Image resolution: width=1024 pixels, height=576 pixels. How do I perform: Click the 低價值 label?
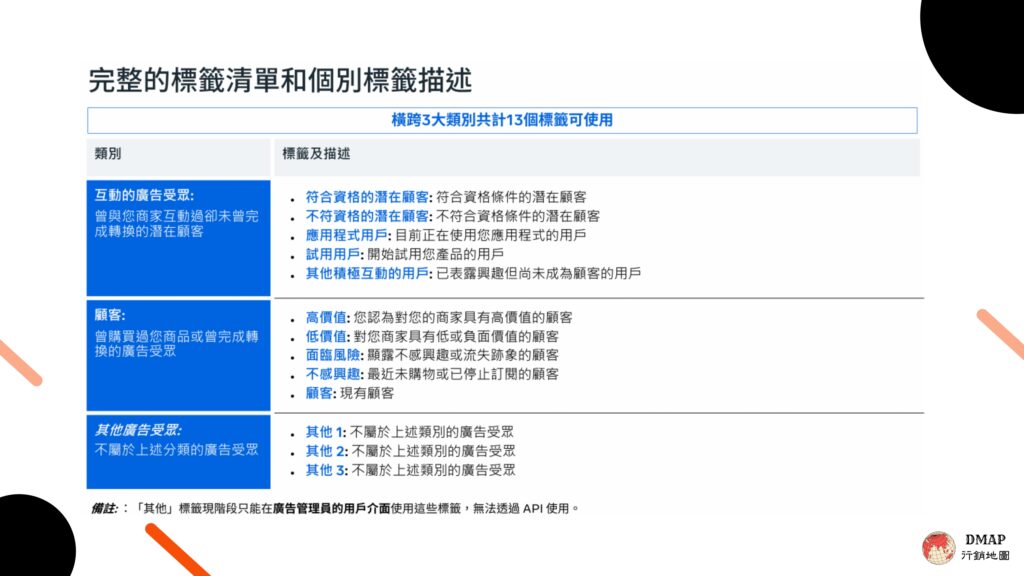click(328, 336)
